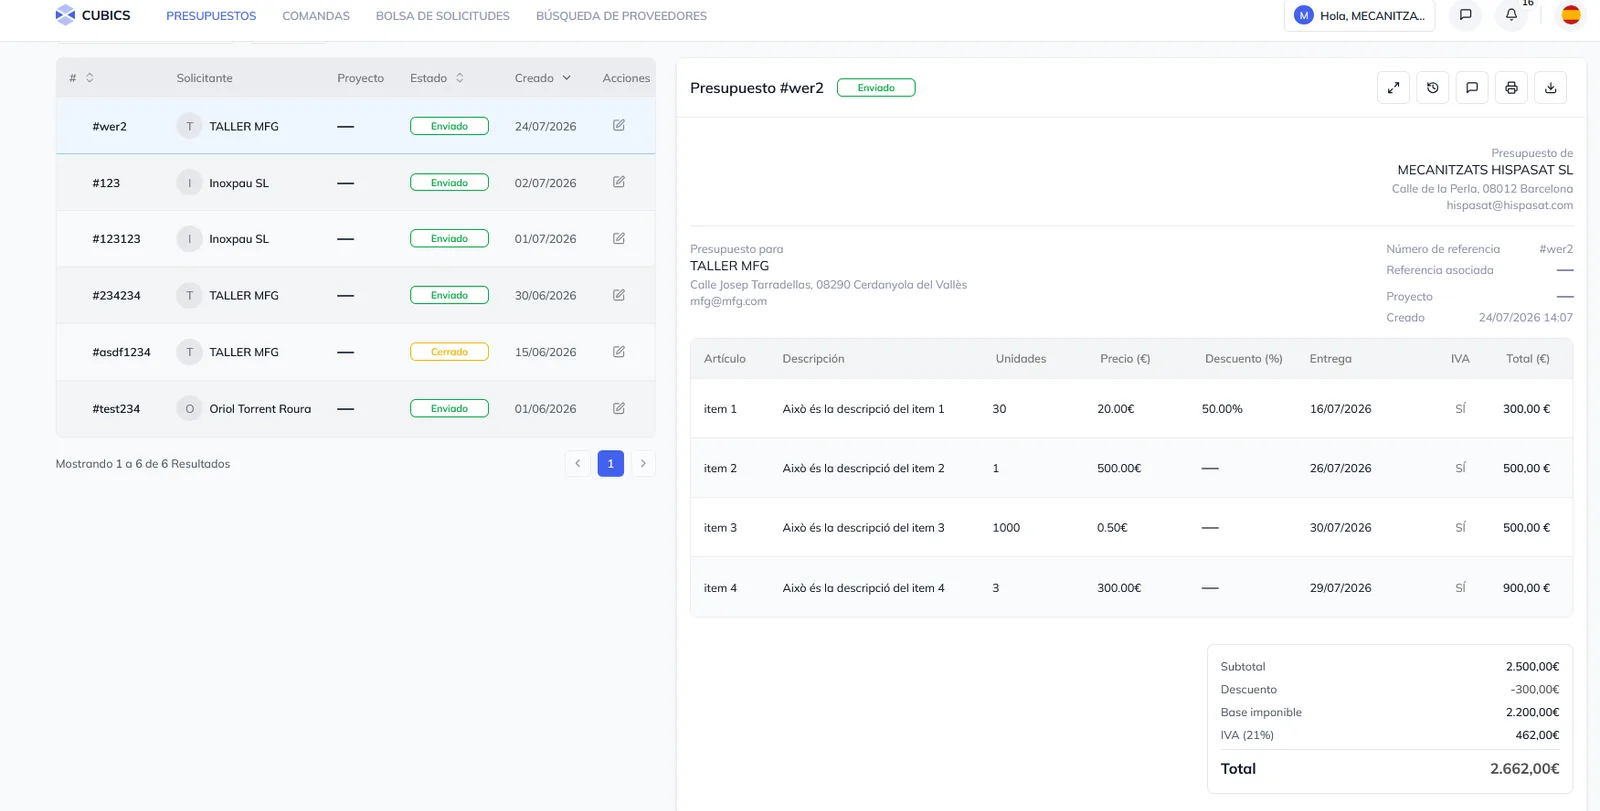Image resolution: width=1600 pixels, height=811 pixels.
Task: Download Presupuesto #wer2 with the download icon
Action: pos(1550,88)
